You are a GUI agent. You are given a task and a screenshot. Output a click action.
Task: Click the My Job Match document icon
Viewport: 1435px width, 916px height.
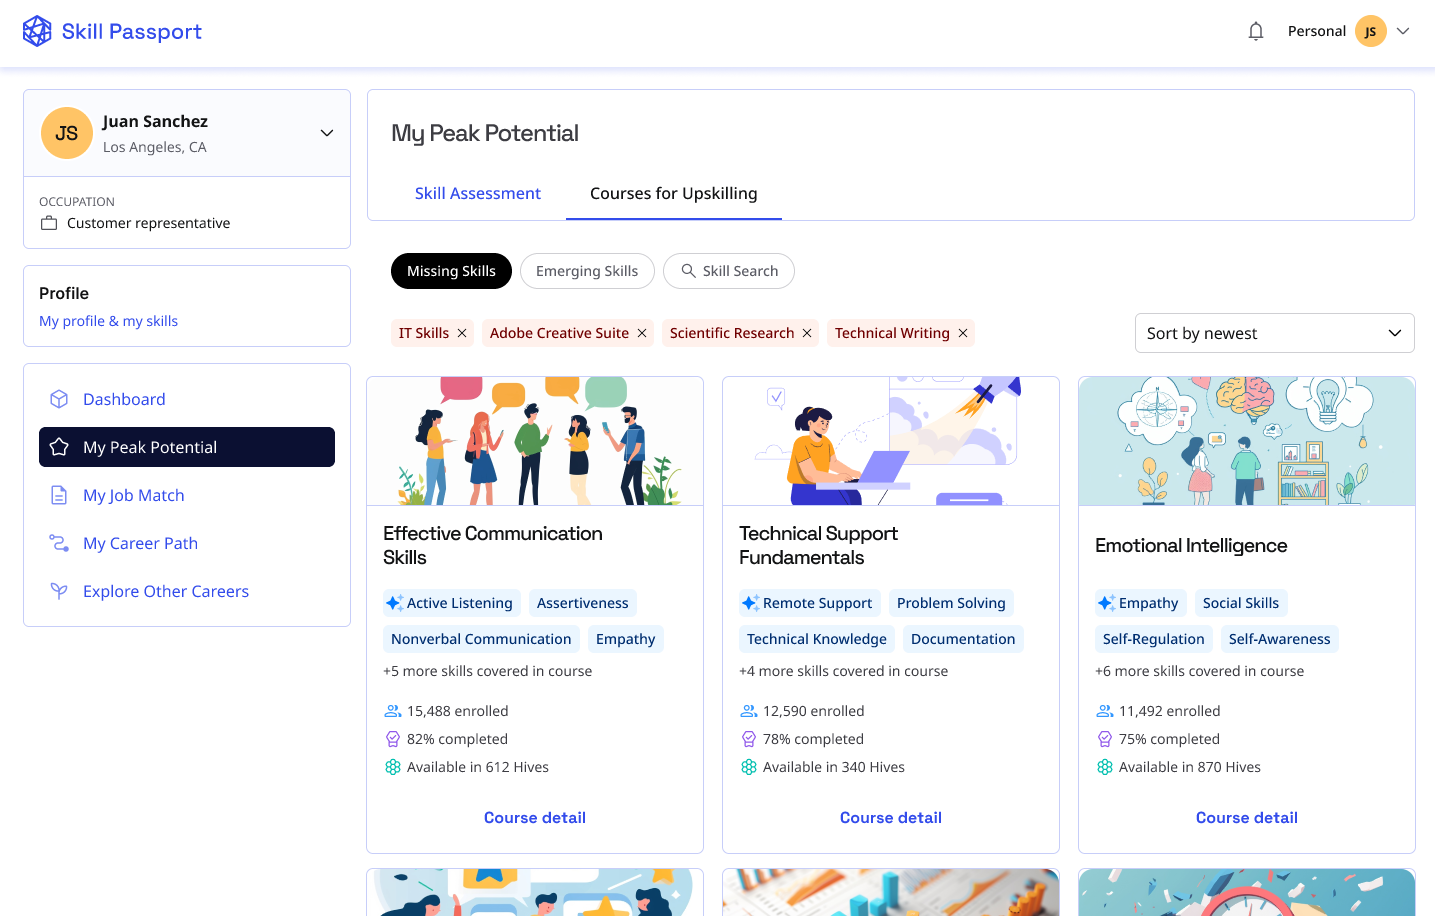point(59,495)
